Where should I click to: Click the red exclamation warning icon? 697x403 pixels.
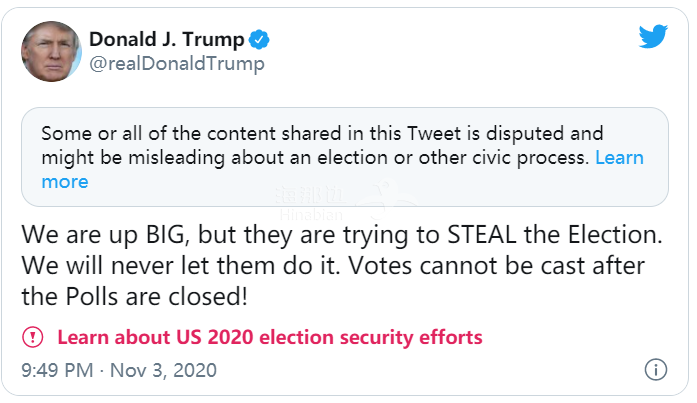33,337
